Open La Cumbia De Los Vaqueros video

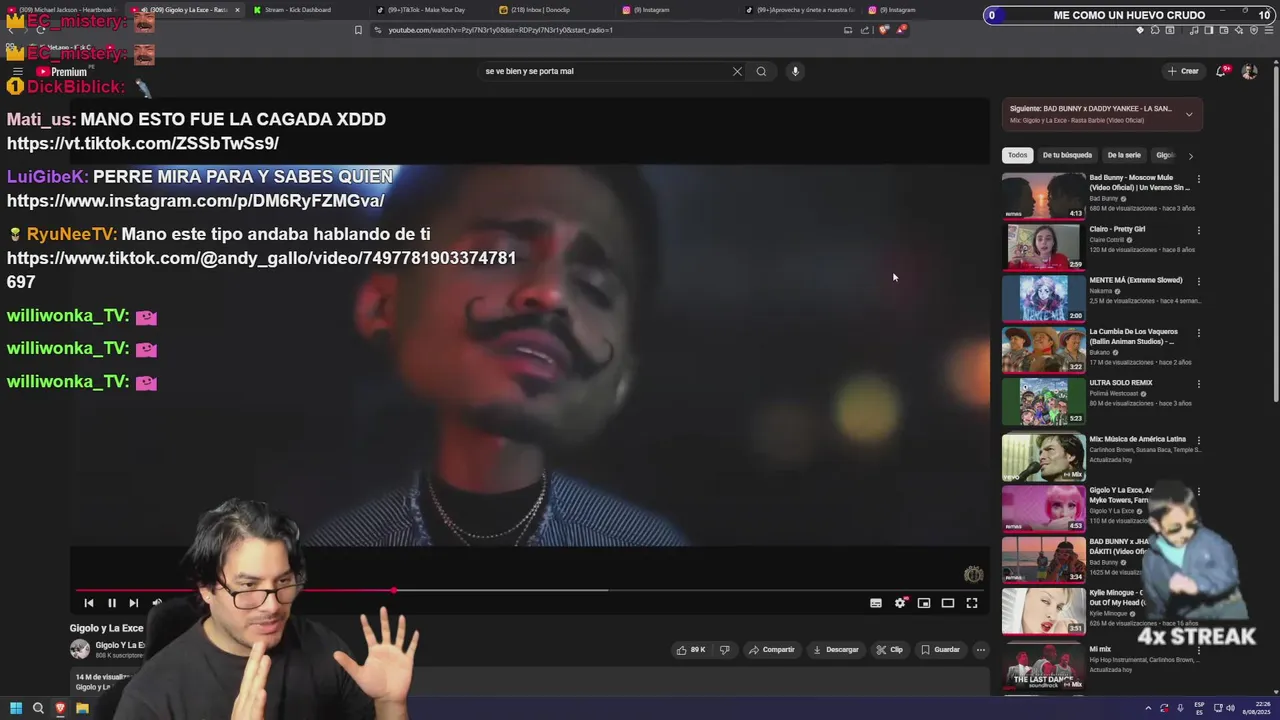(x=1043, y=349)
